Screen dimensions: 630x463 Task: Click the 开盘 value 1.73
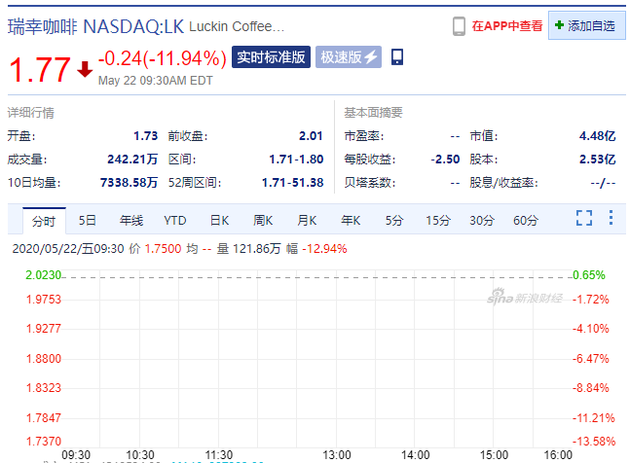pyautogui.click(x=145, y=136)
